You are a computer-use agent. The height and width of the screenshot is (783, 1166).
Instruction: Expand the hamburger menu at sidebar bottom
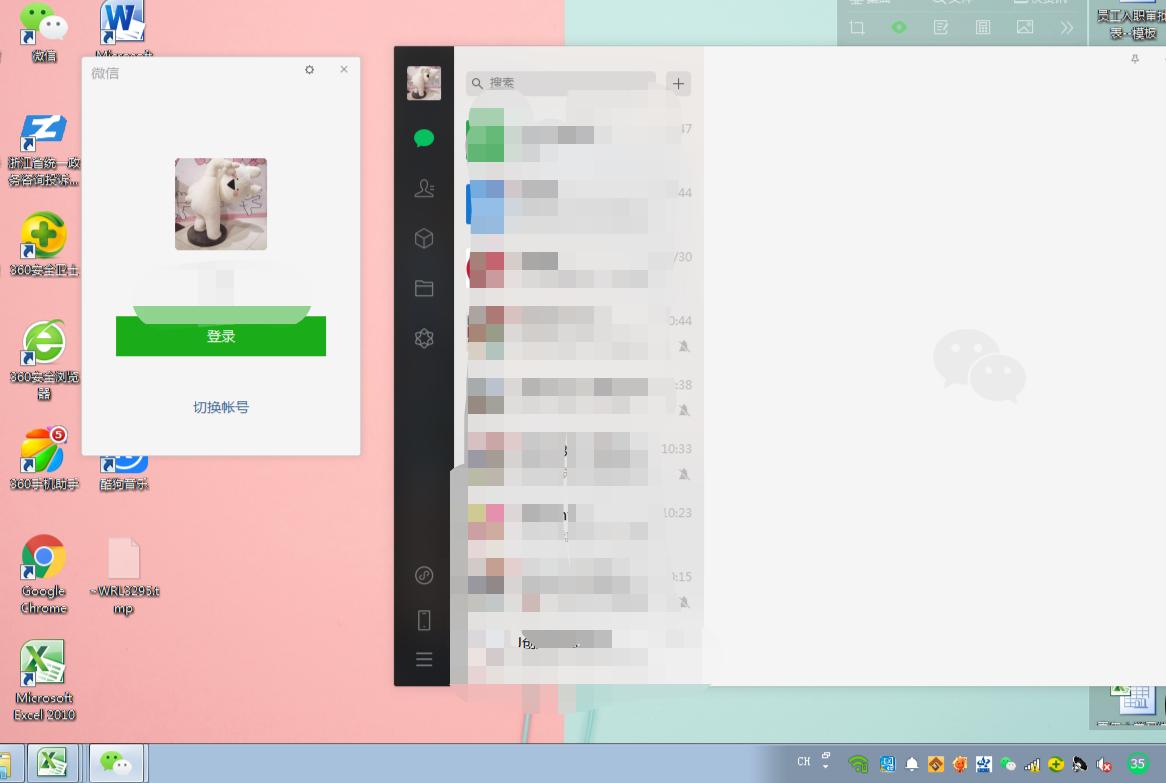pos(424,659)
